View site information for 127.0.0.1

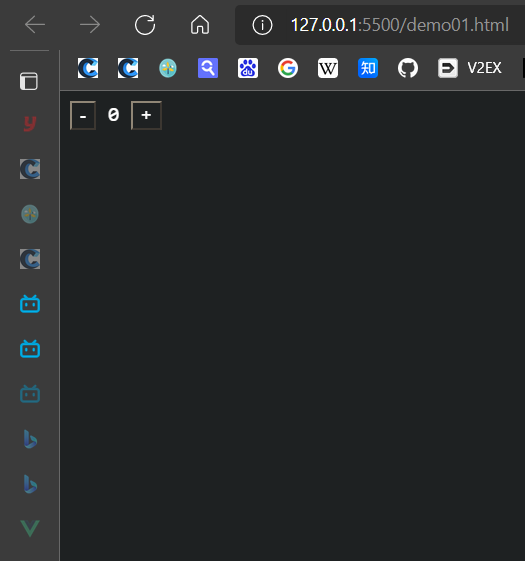coord(262,25)
